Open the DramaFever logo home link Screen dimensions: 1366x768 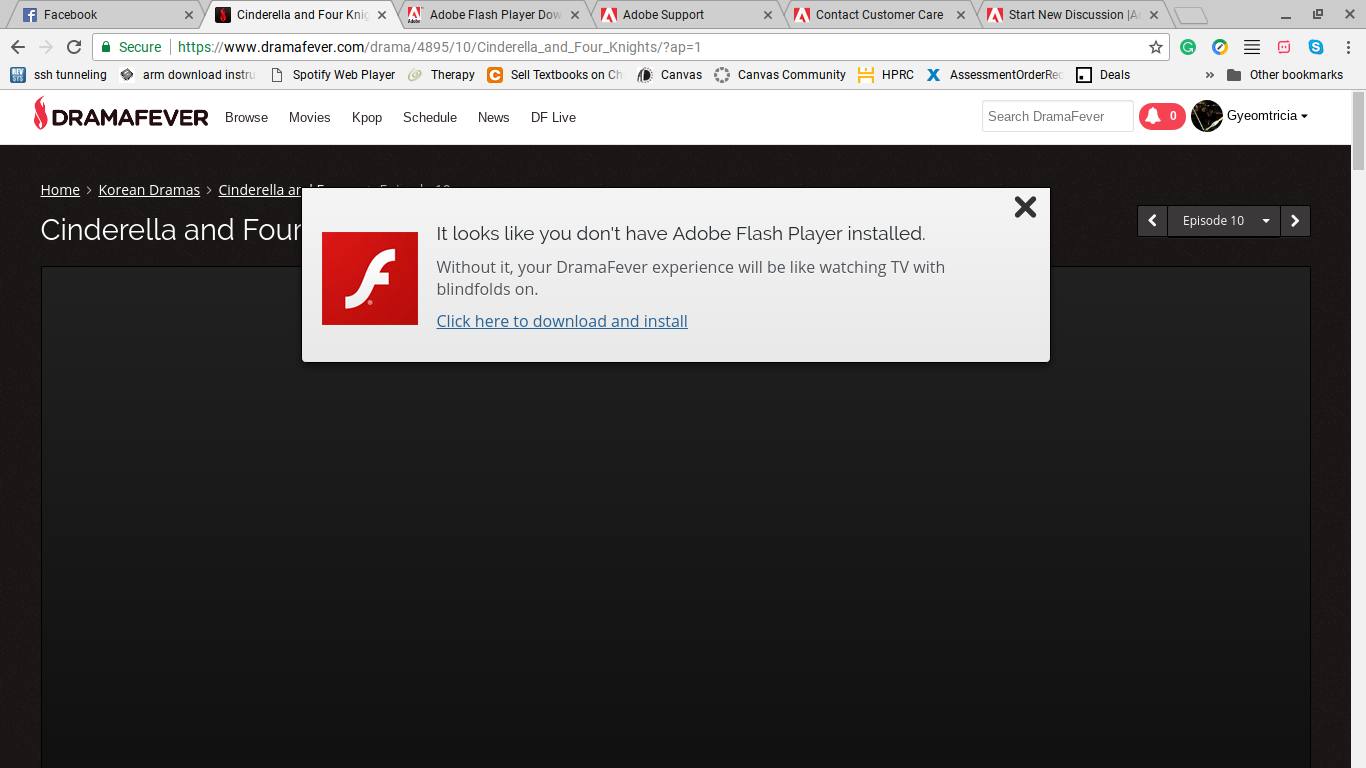121,115
